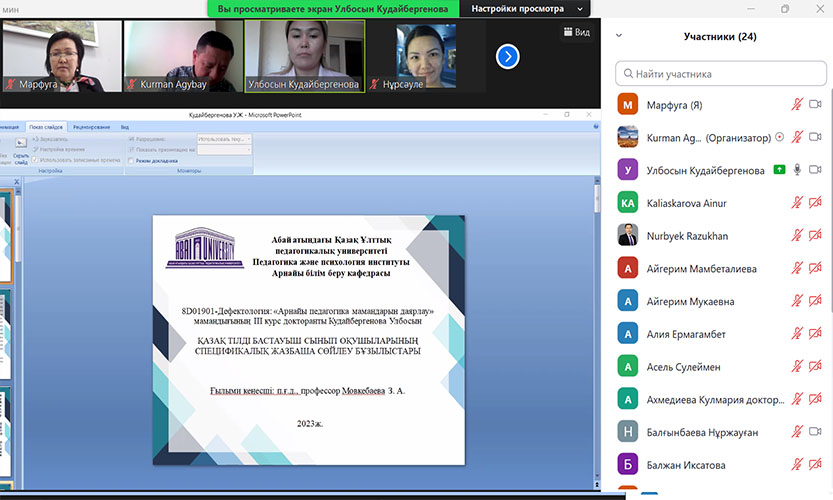Show next video thumbnails with the blue arrow

(508, 56)
